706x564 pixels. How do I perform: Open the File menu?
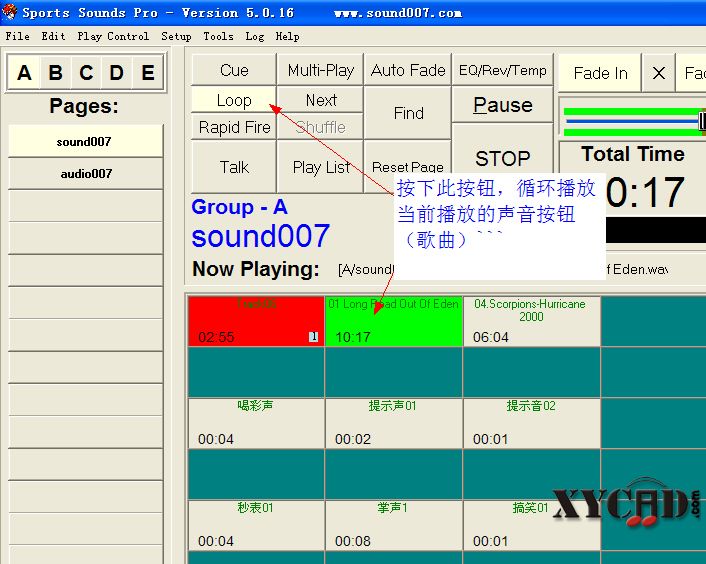click(18, 36)
